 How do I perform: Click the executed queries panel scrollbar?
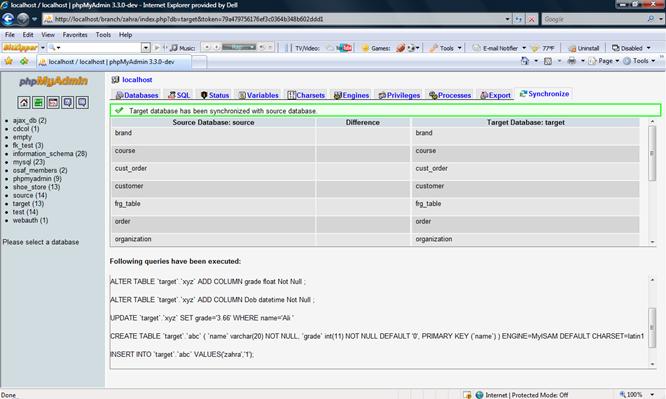tap(652, 322)
